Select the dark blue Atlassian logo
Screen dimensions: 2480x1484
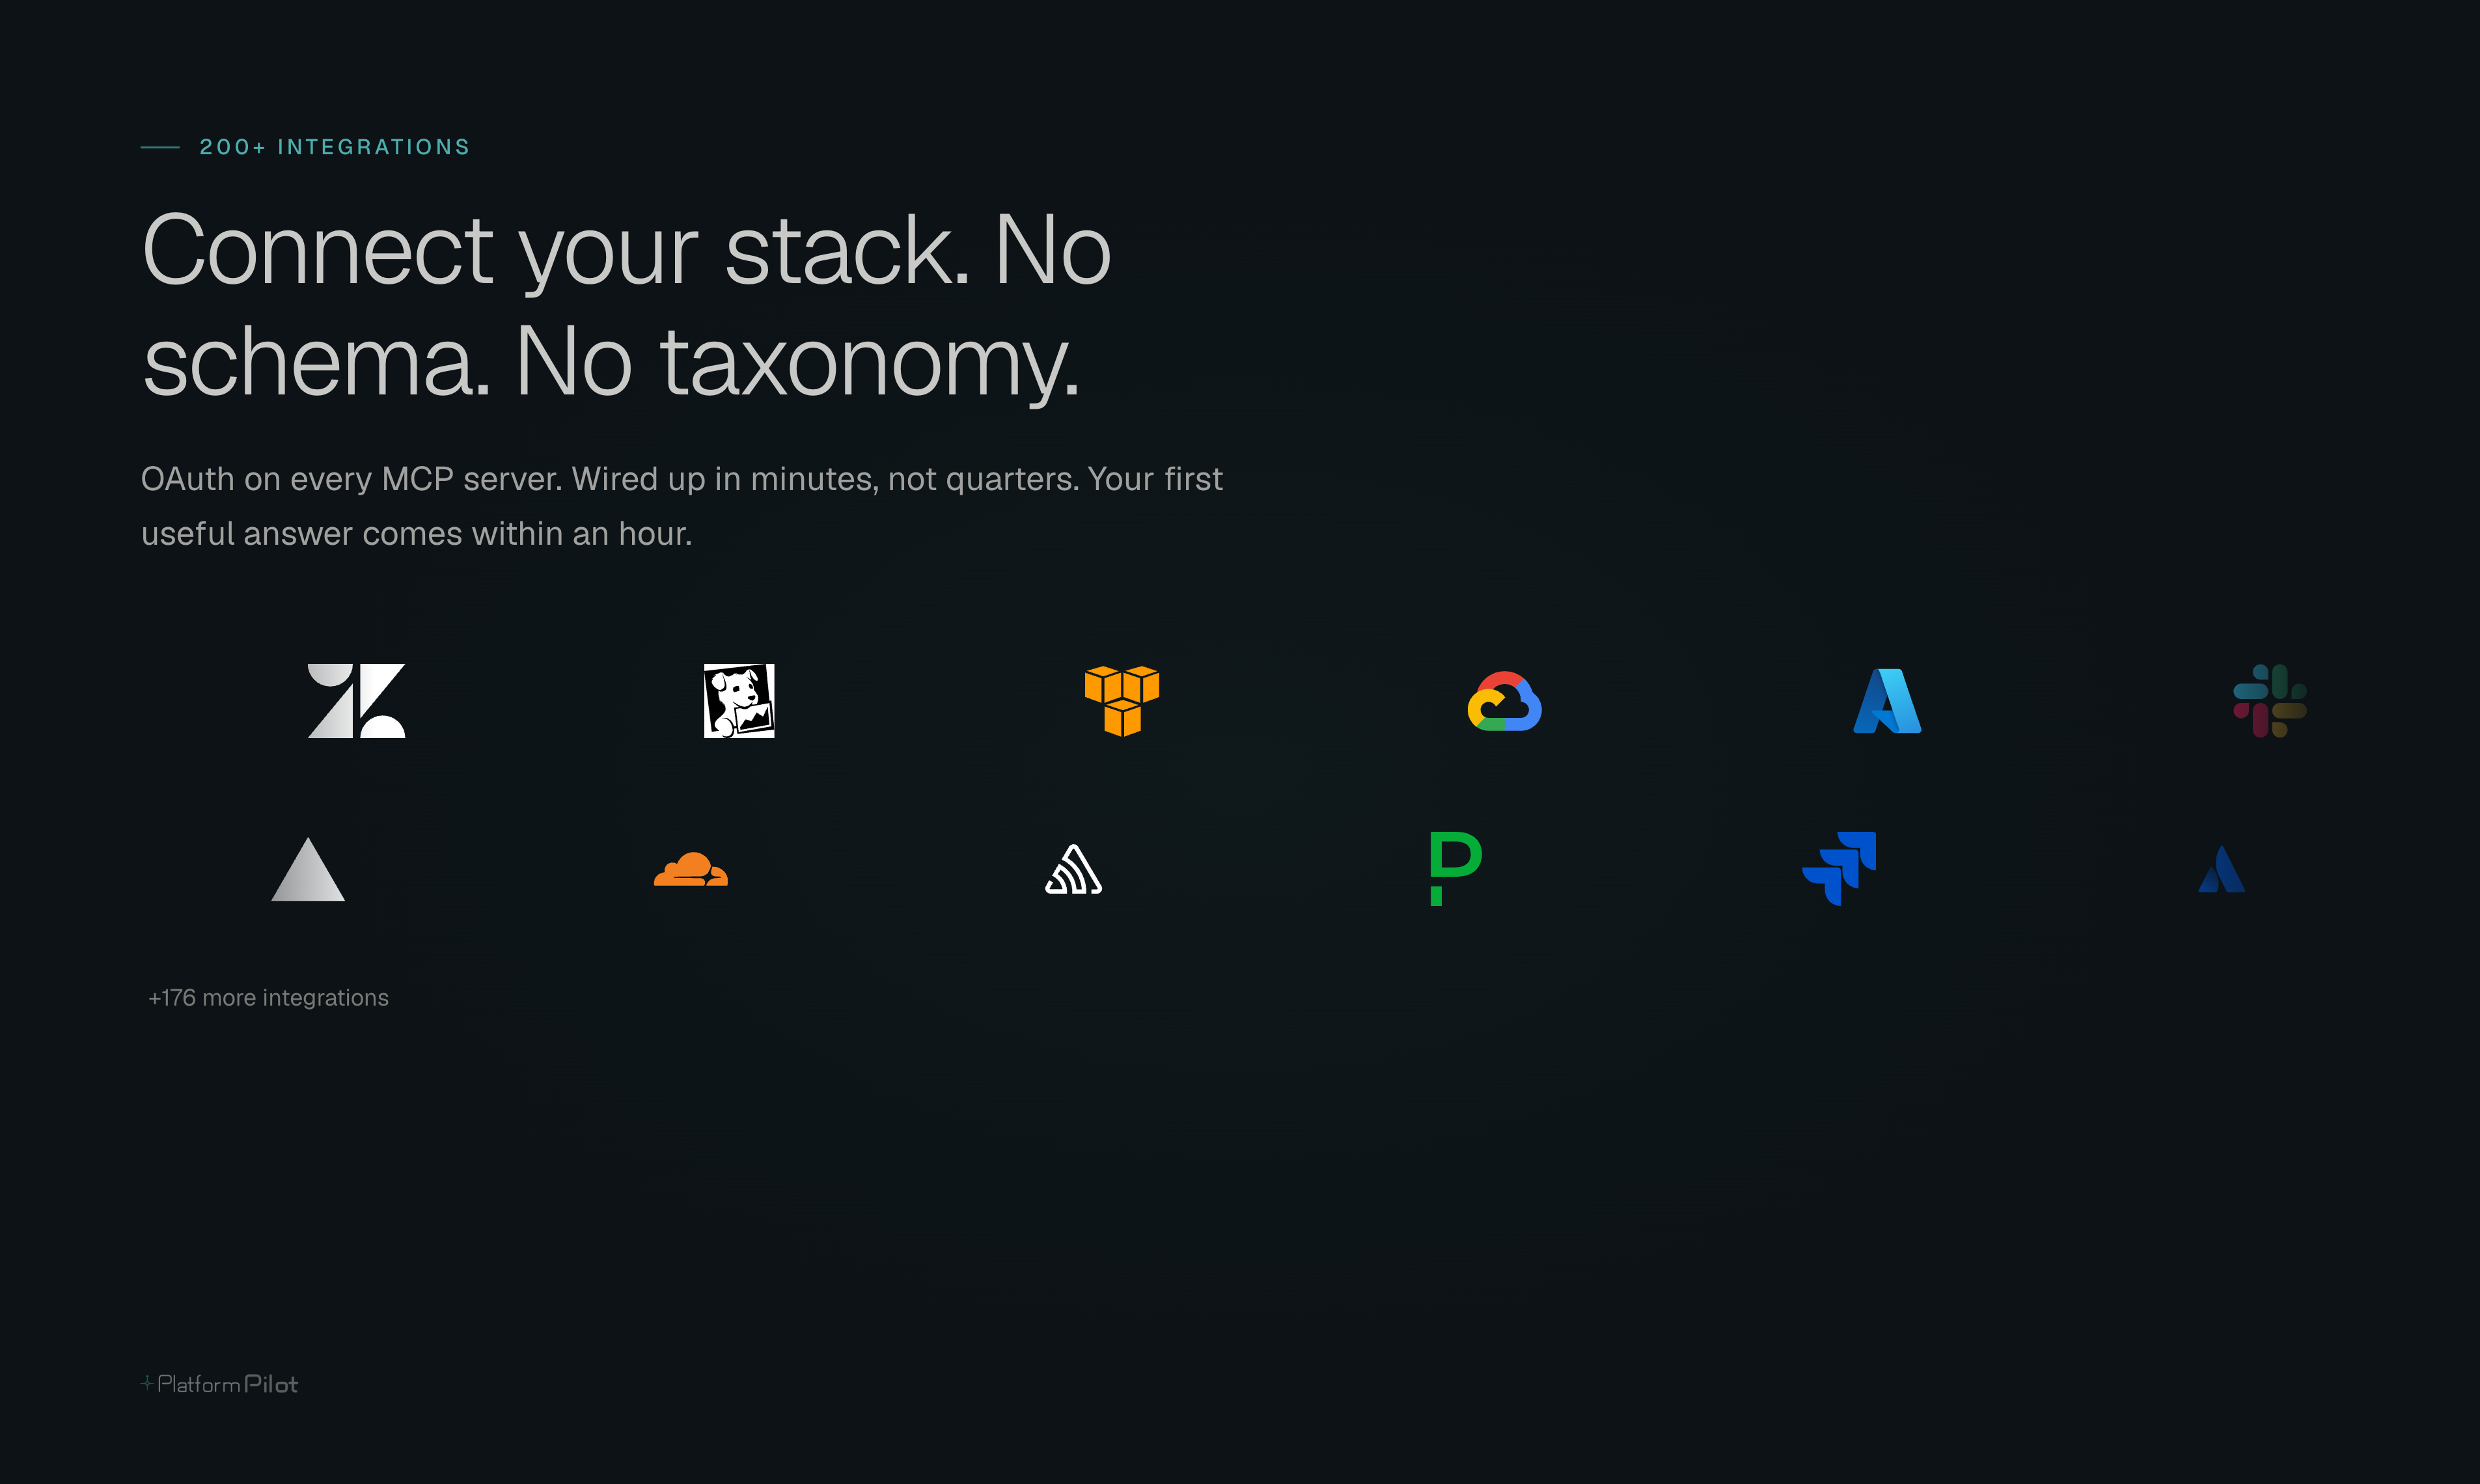[x=2222, y=869]
